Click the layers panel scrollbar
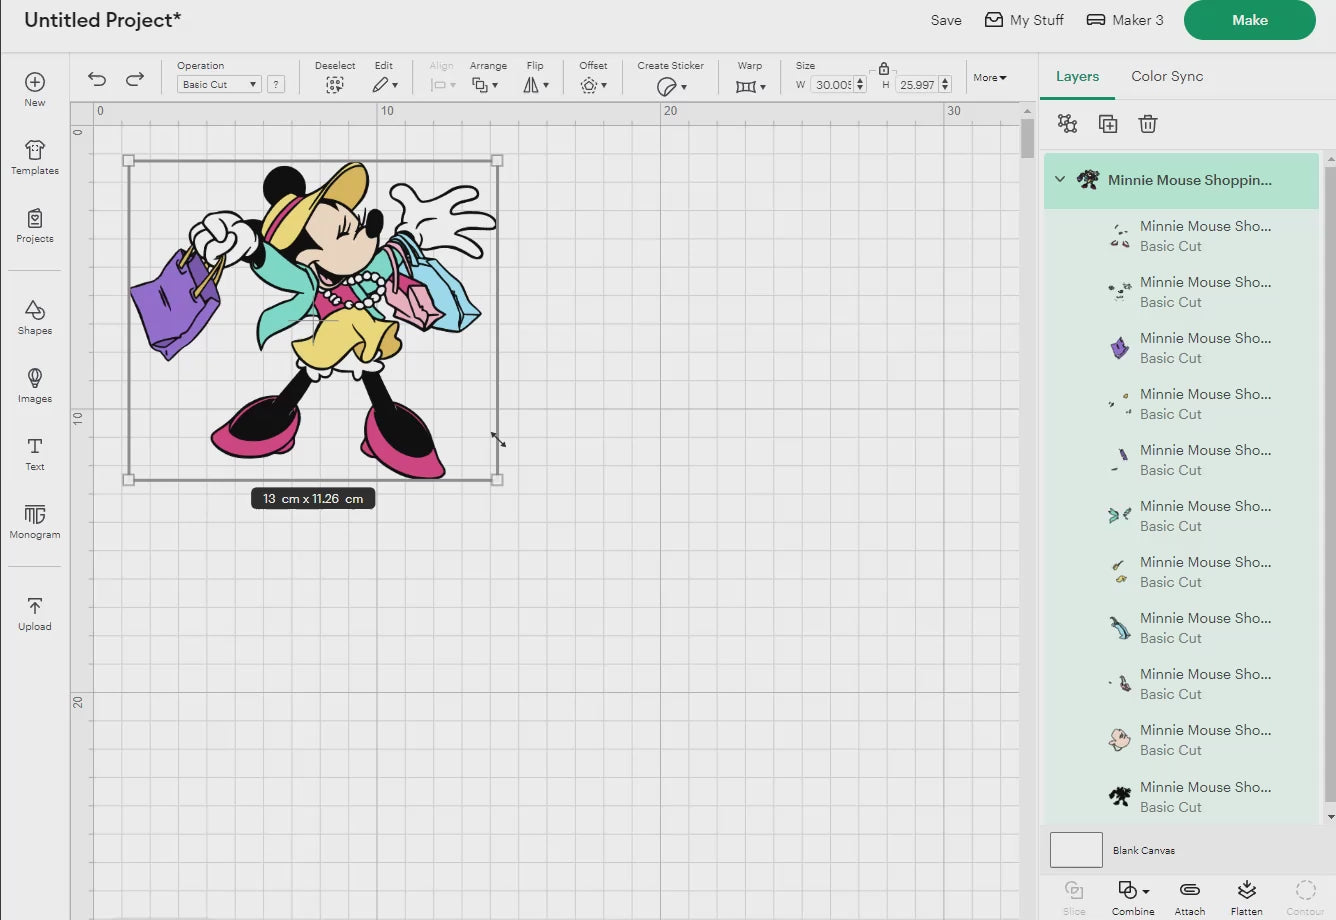Image resolution: width=1336 pixels, height=920 pixels. tap(1330, 483)
